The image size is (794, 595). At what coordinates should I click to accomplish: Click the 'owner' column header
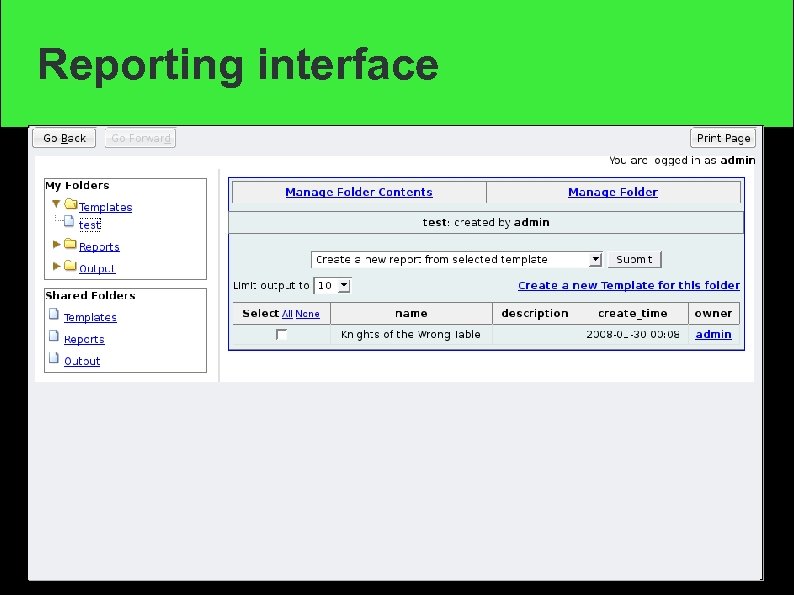tap(713, 313)
